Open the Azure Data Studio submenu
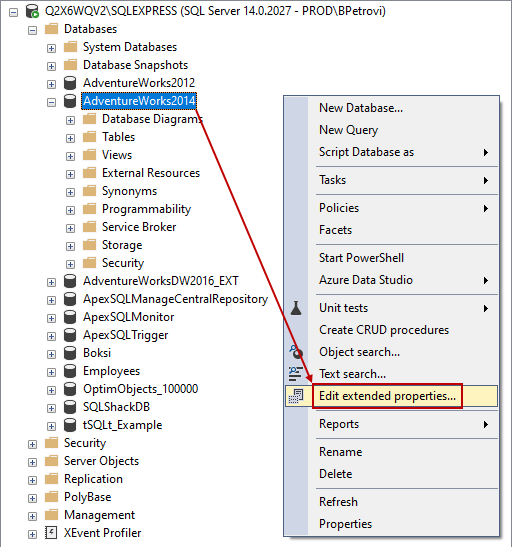 tap(392, 280)
